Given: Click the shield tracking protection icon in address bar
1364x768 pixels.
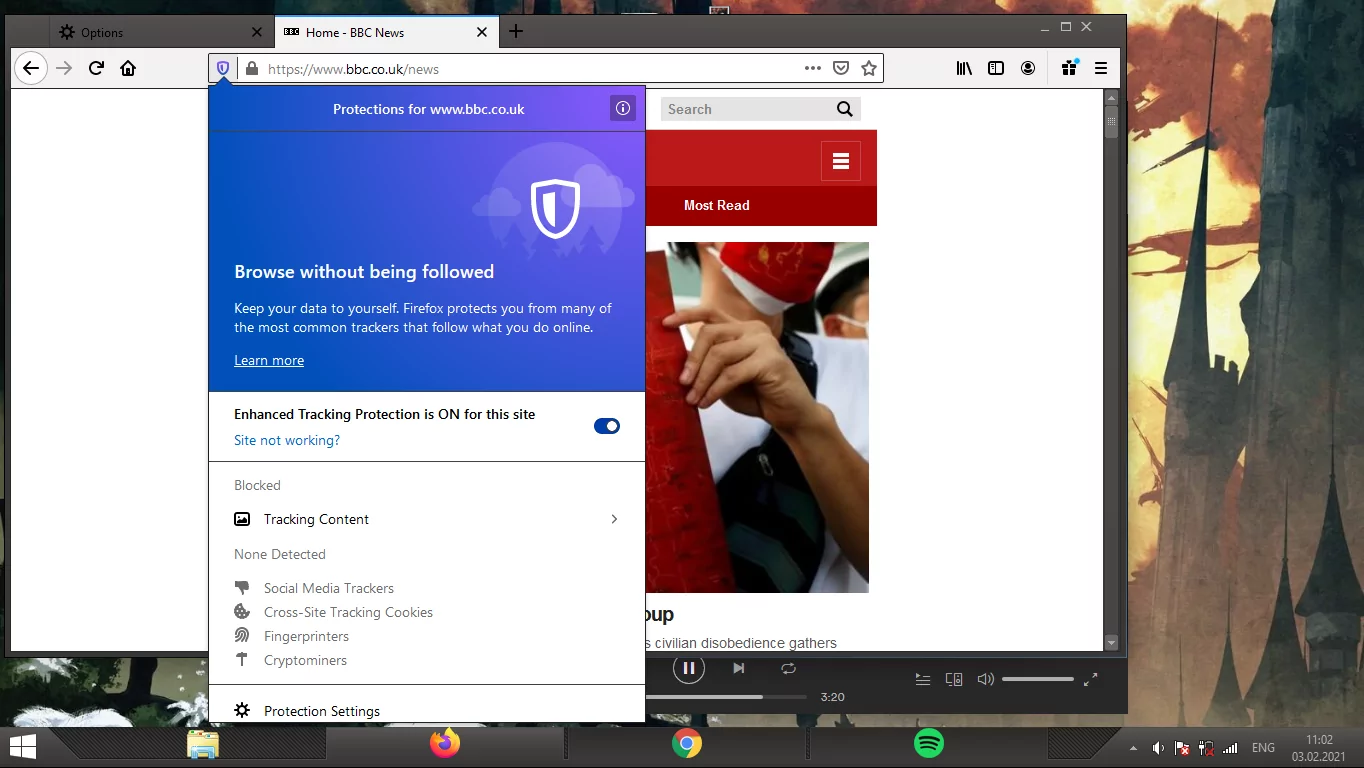Looking at the screenshot, I should (223, 68).
